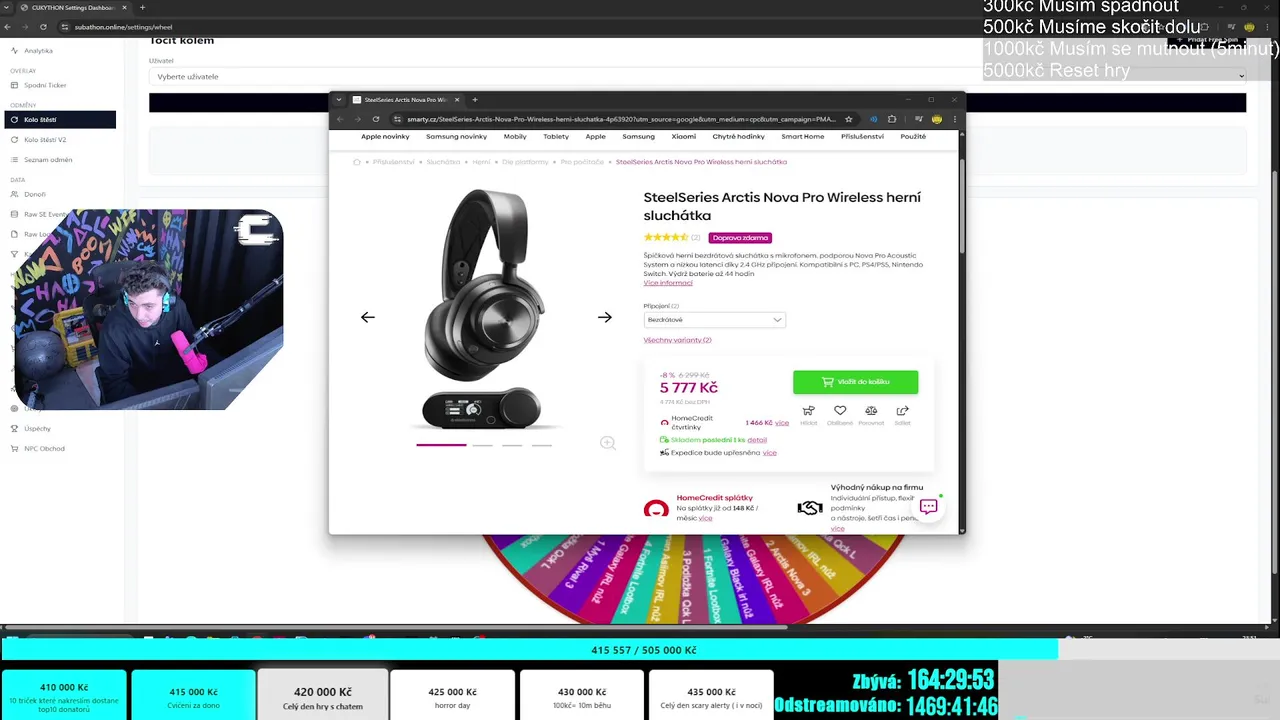
Task: Expand the Vyberte uživatele dropdown
Action: pyautogui.click(x=698, y=76)
